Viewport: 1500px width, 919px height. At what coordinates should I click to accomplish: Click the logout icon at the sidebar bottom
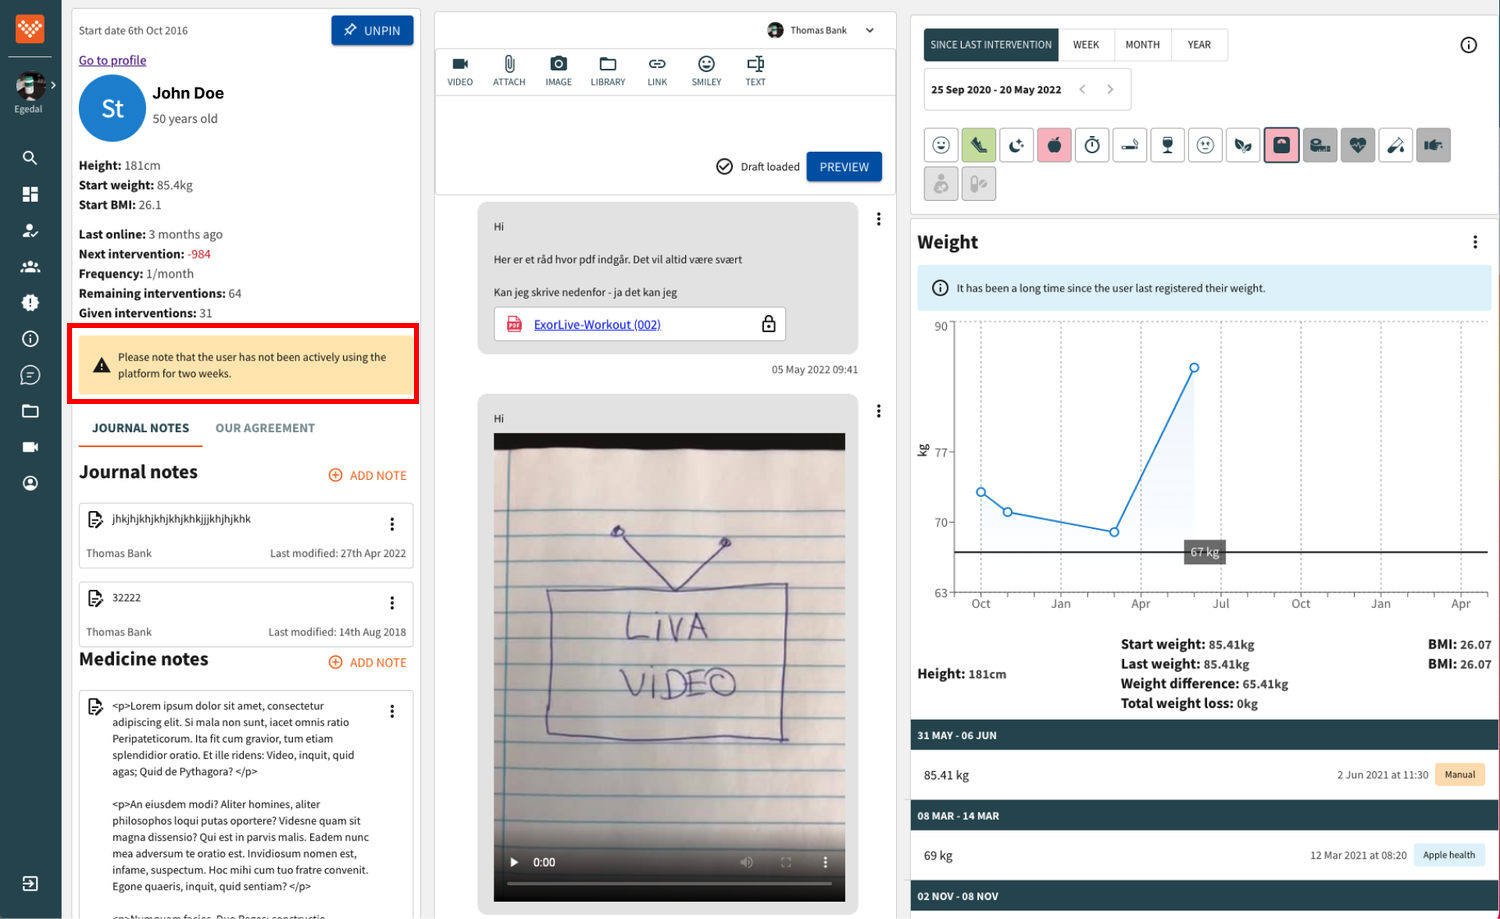[x=30, y=883]
